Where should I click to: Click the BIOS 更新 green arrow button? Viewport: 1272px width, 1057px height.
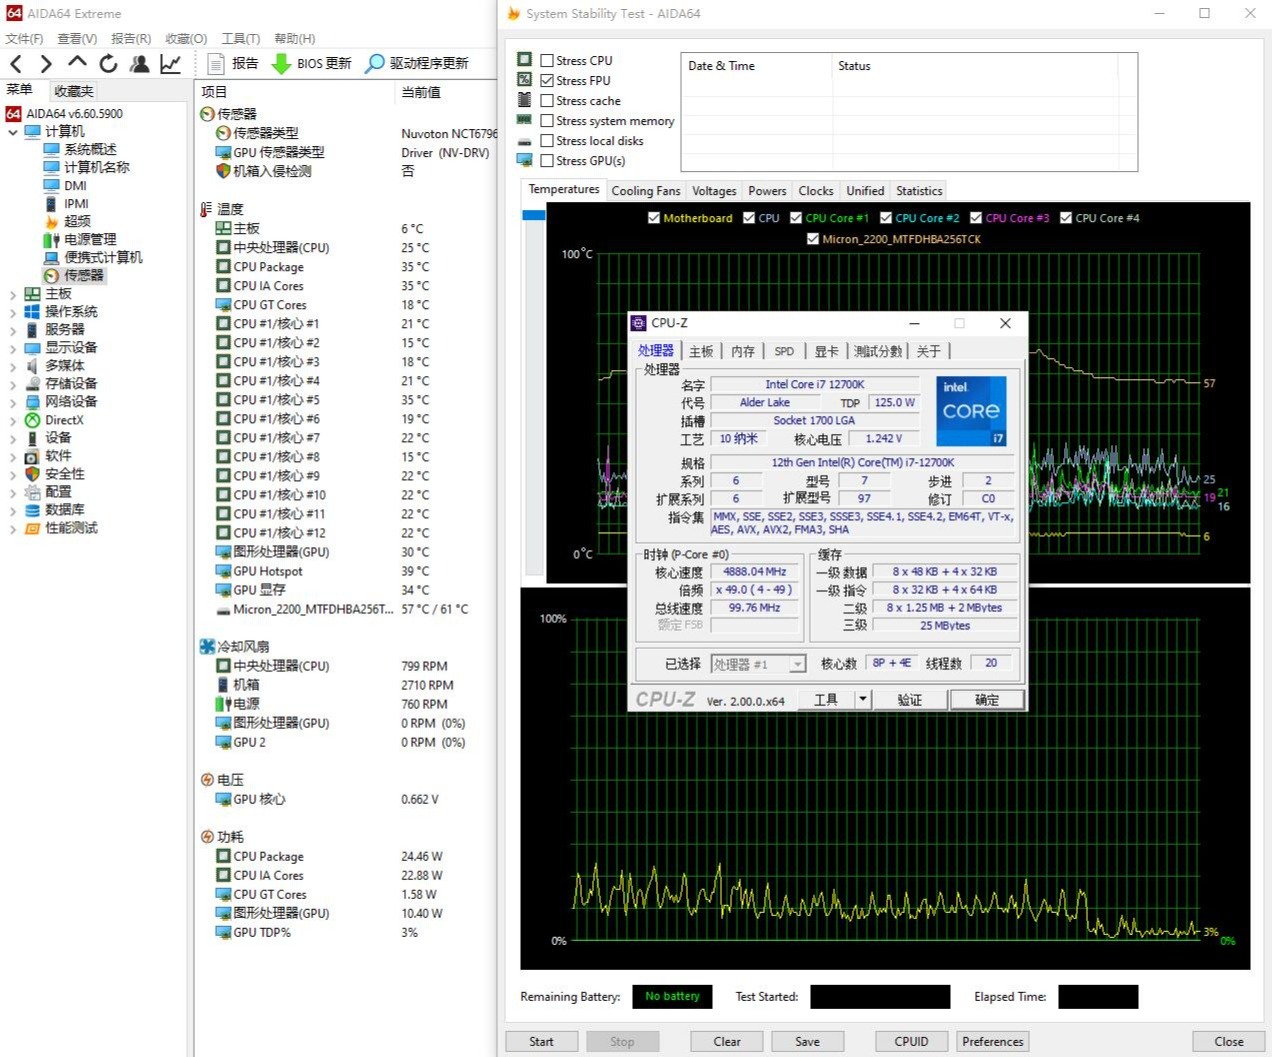point(312,63)
